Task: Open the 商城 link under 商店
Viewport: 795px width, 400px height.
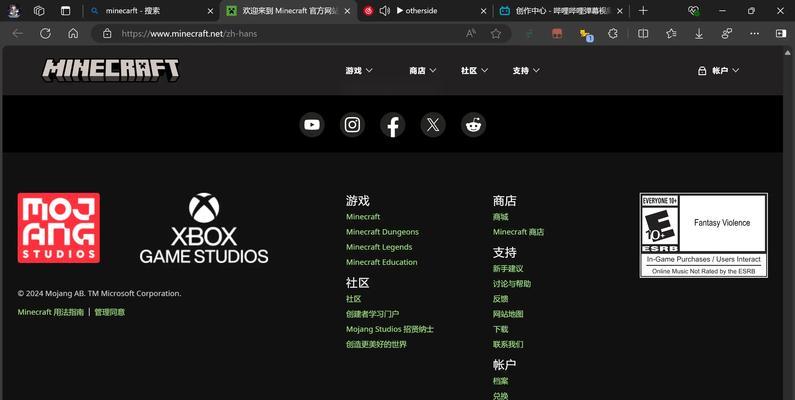Action: [500, 216]
